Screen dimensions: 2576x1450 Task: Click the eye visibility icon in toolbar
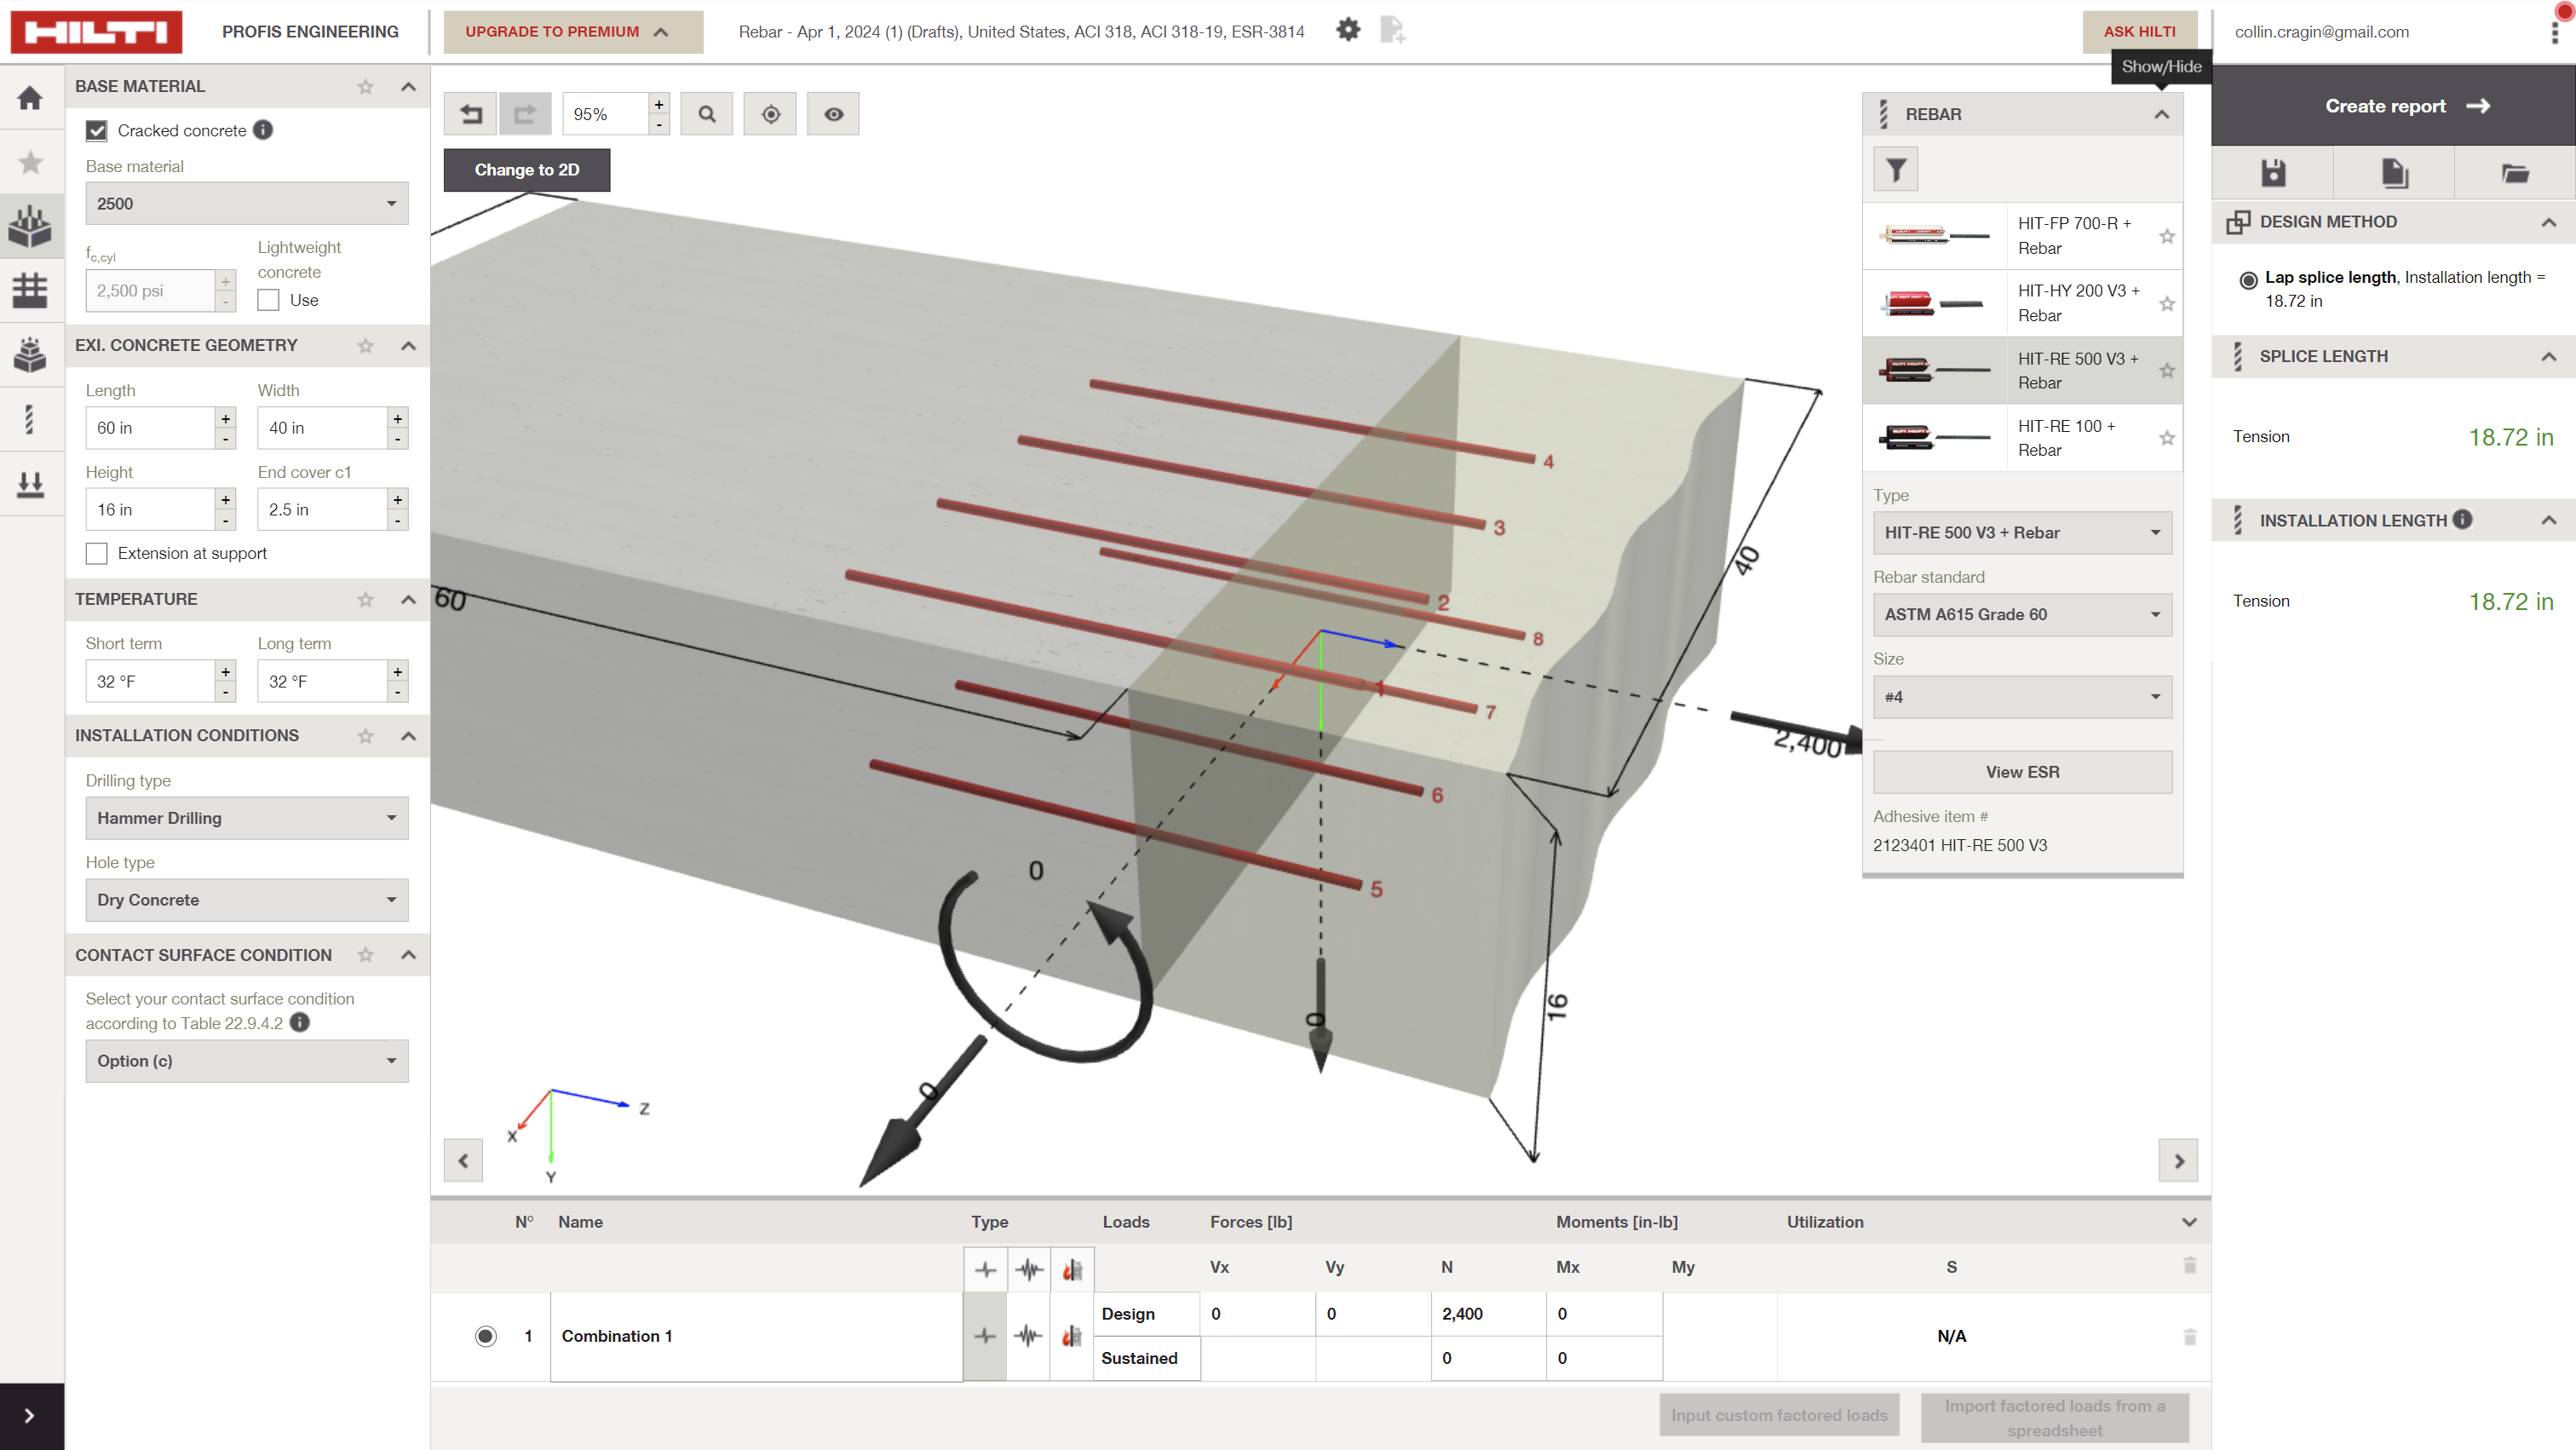click(833, 114)
